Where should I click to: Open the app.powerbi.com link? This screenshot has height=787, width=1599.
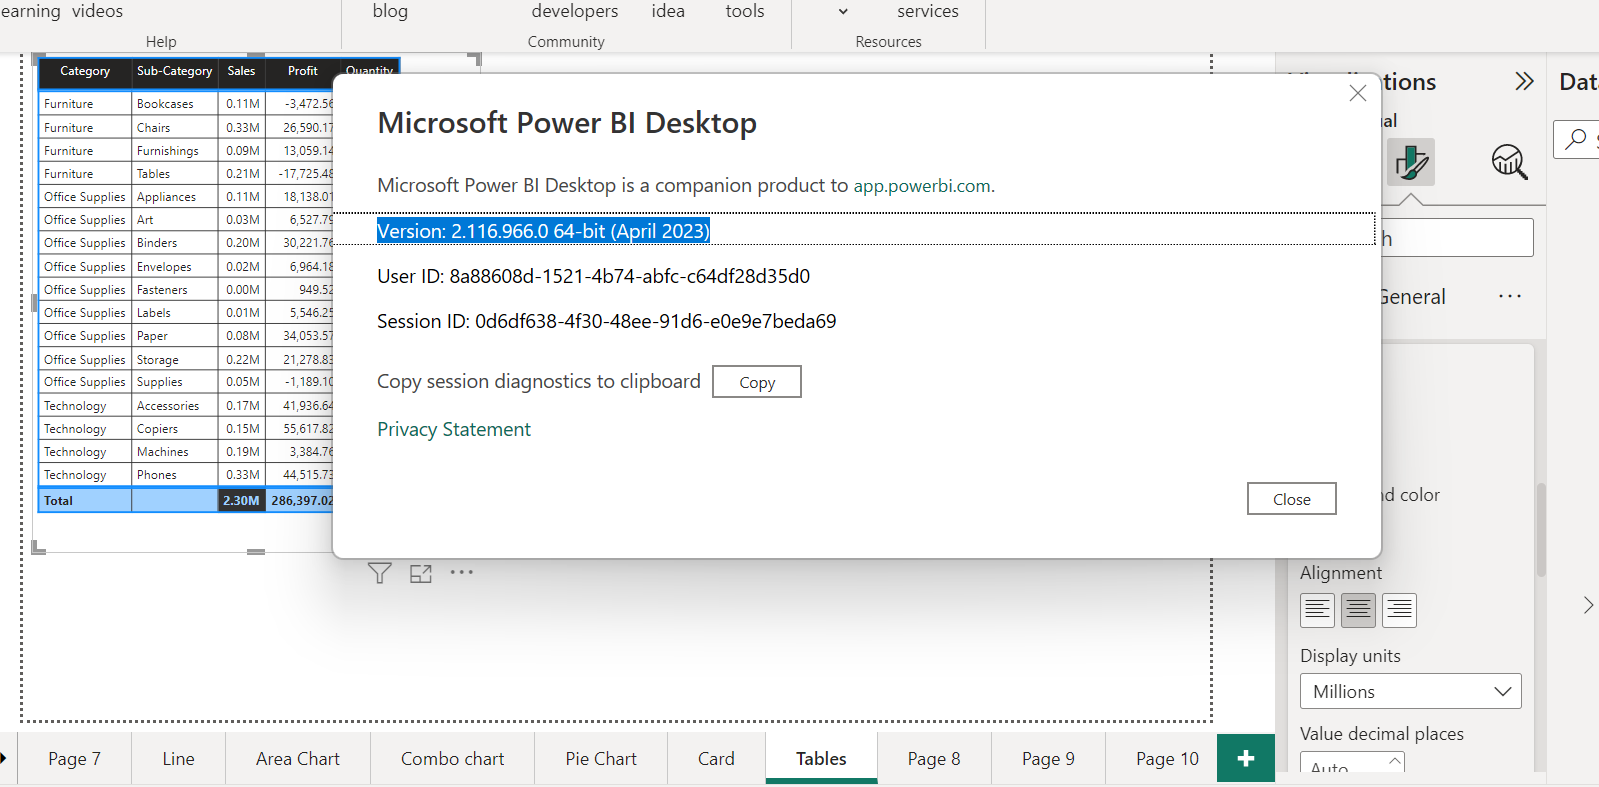[x=922, y=186]
